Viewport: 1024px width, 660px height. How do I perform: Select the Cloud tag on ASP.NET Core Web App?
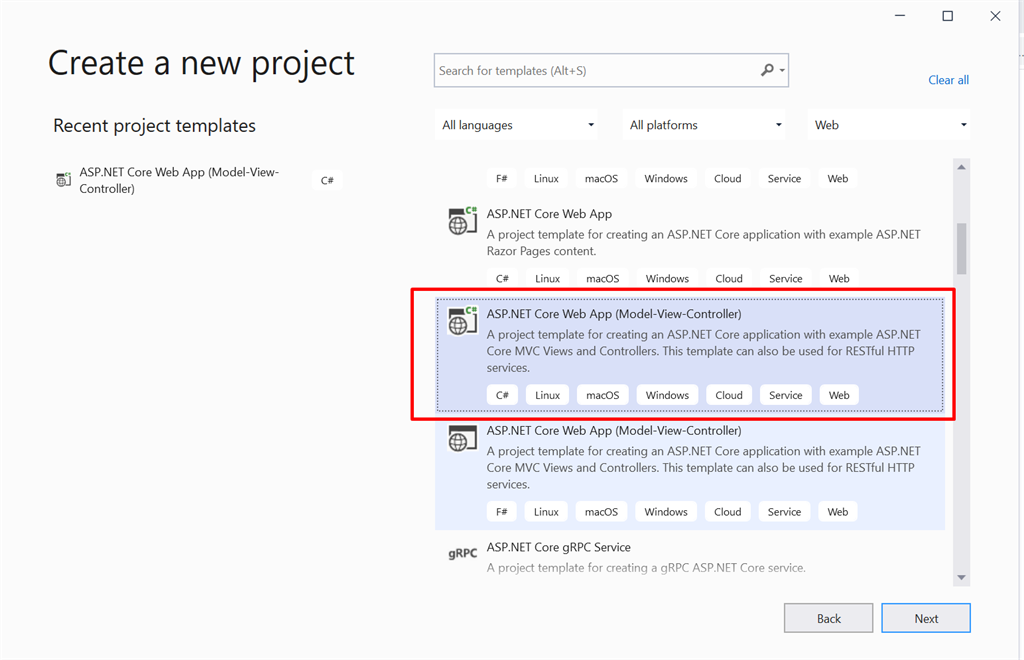728,278
